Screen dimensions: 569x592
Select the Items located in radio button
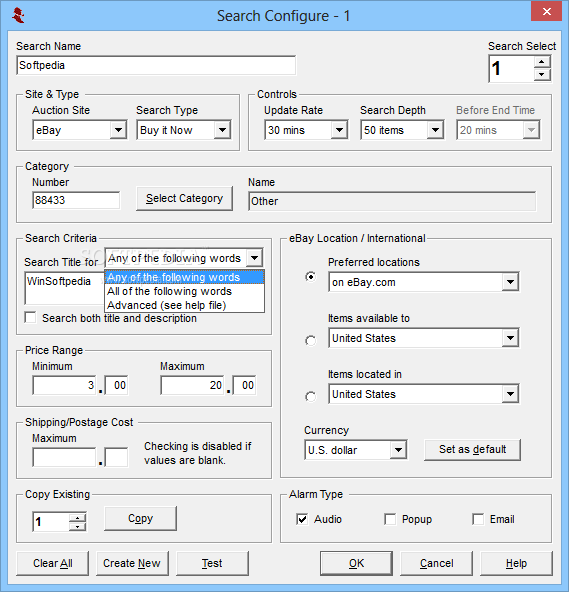310,396
